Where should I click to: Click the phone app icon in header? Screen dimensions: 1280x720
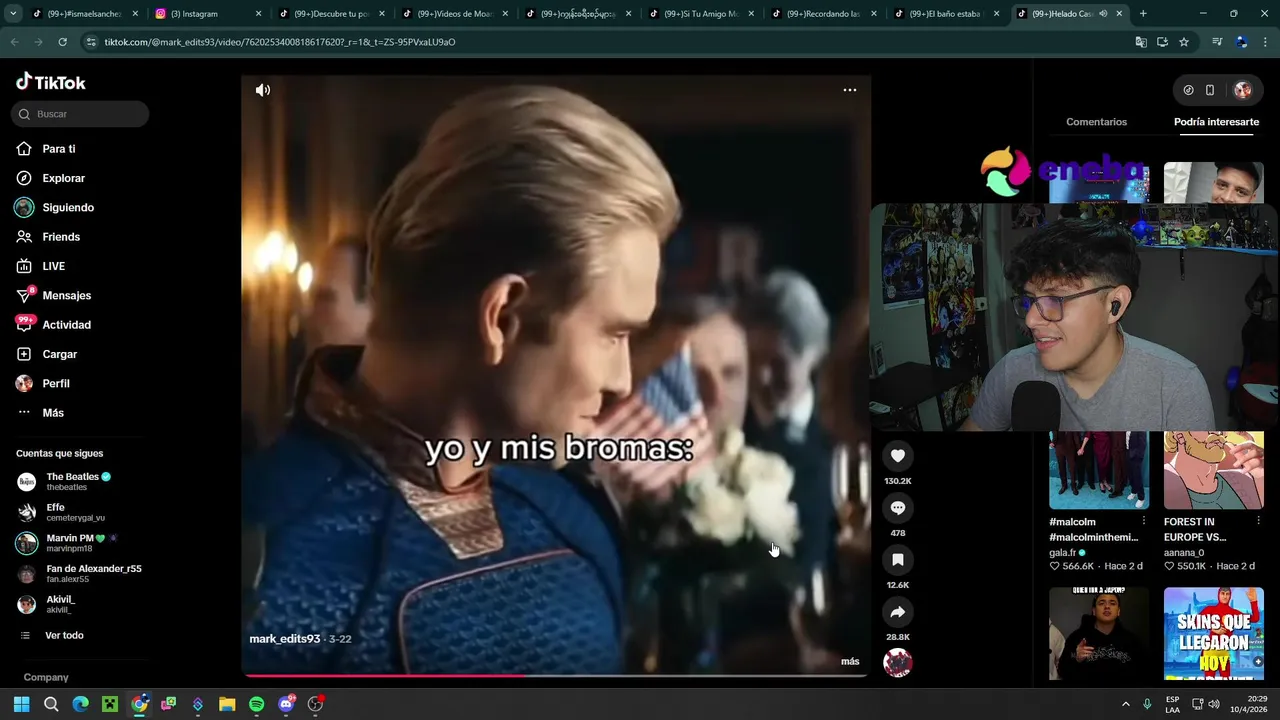(x=1210, y=90)
